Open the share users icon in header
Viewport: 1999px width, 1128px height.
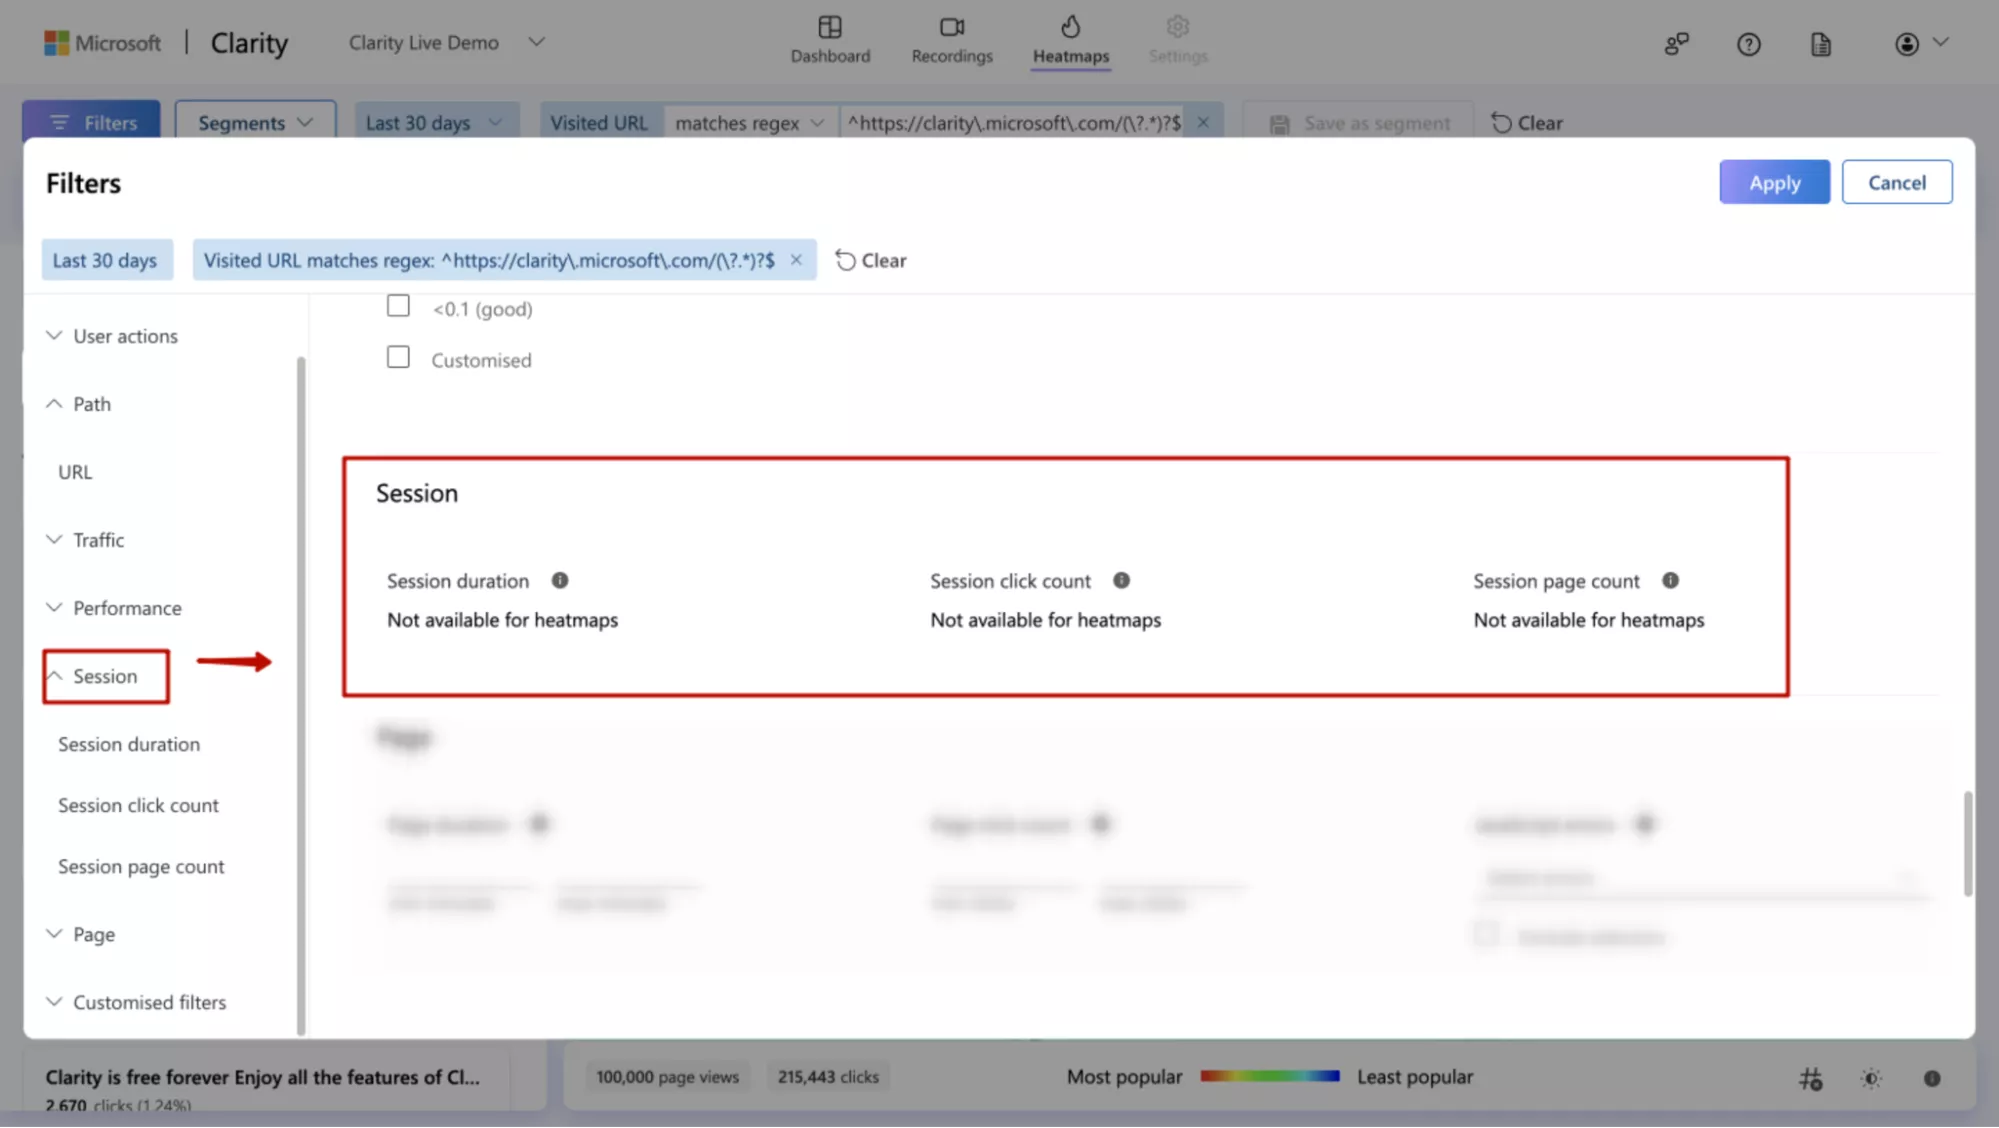click(1676, 44)
